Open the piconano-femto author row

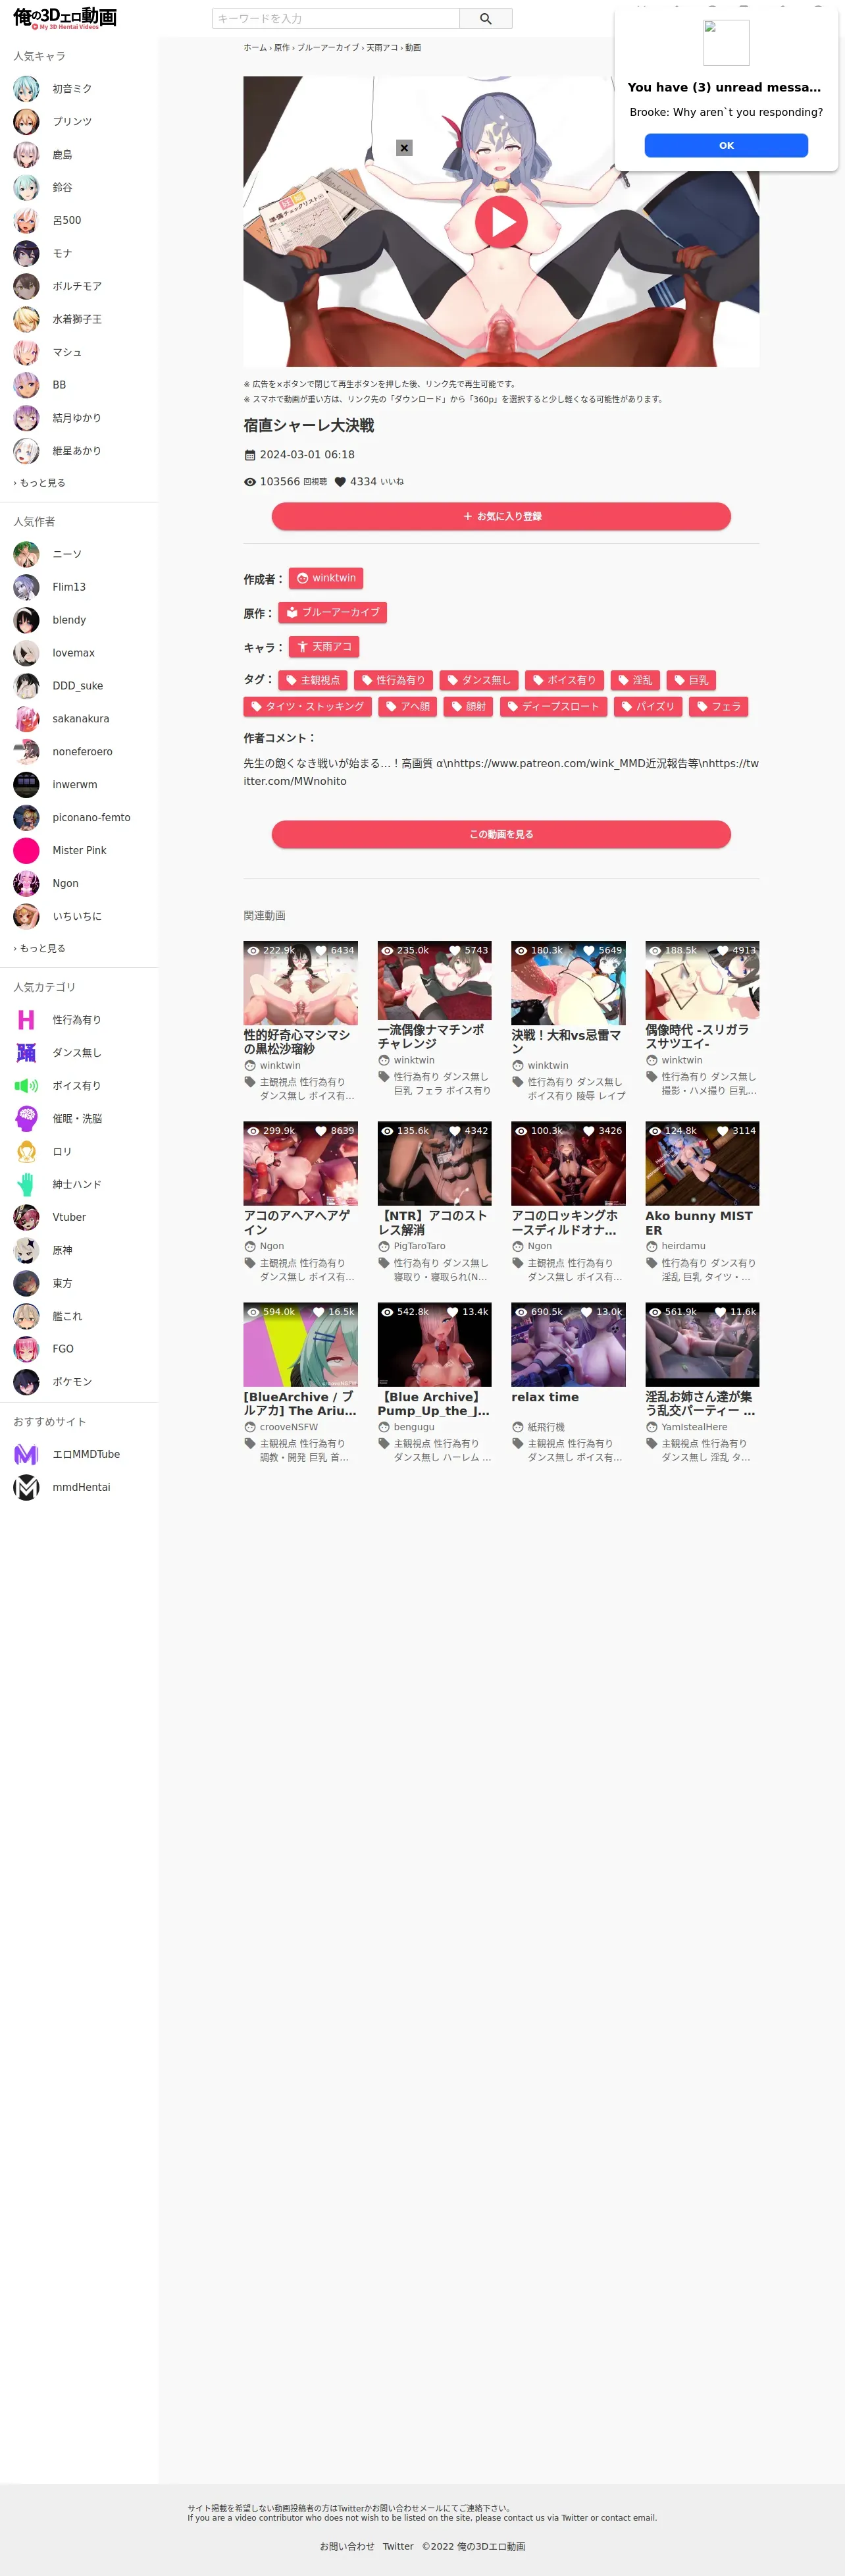79,818
